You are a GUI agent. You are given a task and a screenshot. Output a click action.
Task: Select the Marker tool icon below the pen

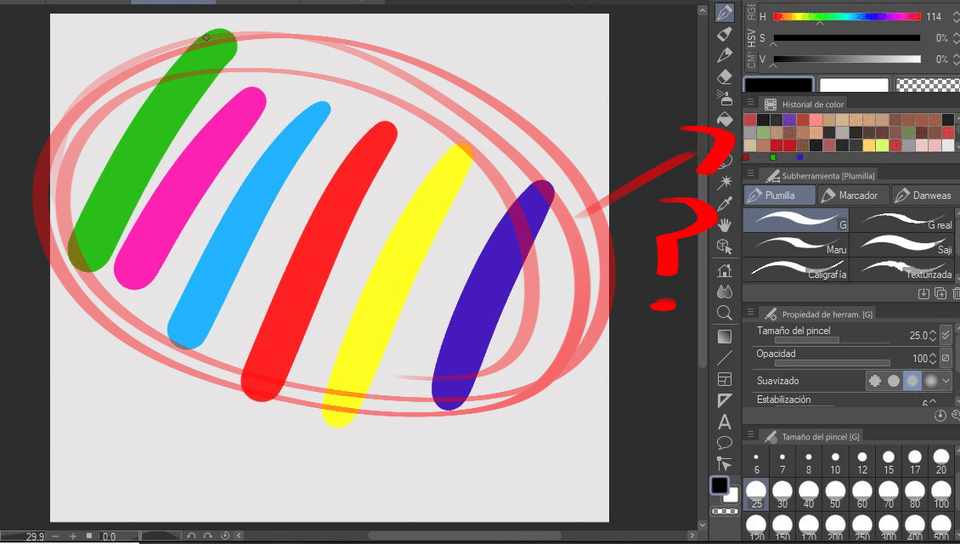pyautogui.click(x=724, y=34)
